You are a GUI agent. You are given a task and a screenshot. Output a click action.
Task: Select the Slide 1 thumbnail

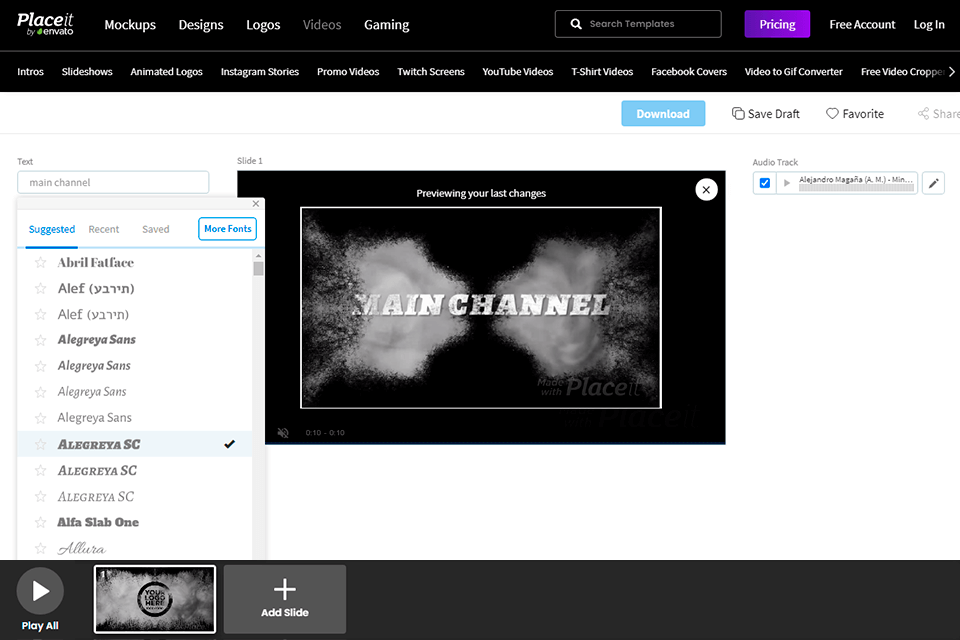(154, 597)
